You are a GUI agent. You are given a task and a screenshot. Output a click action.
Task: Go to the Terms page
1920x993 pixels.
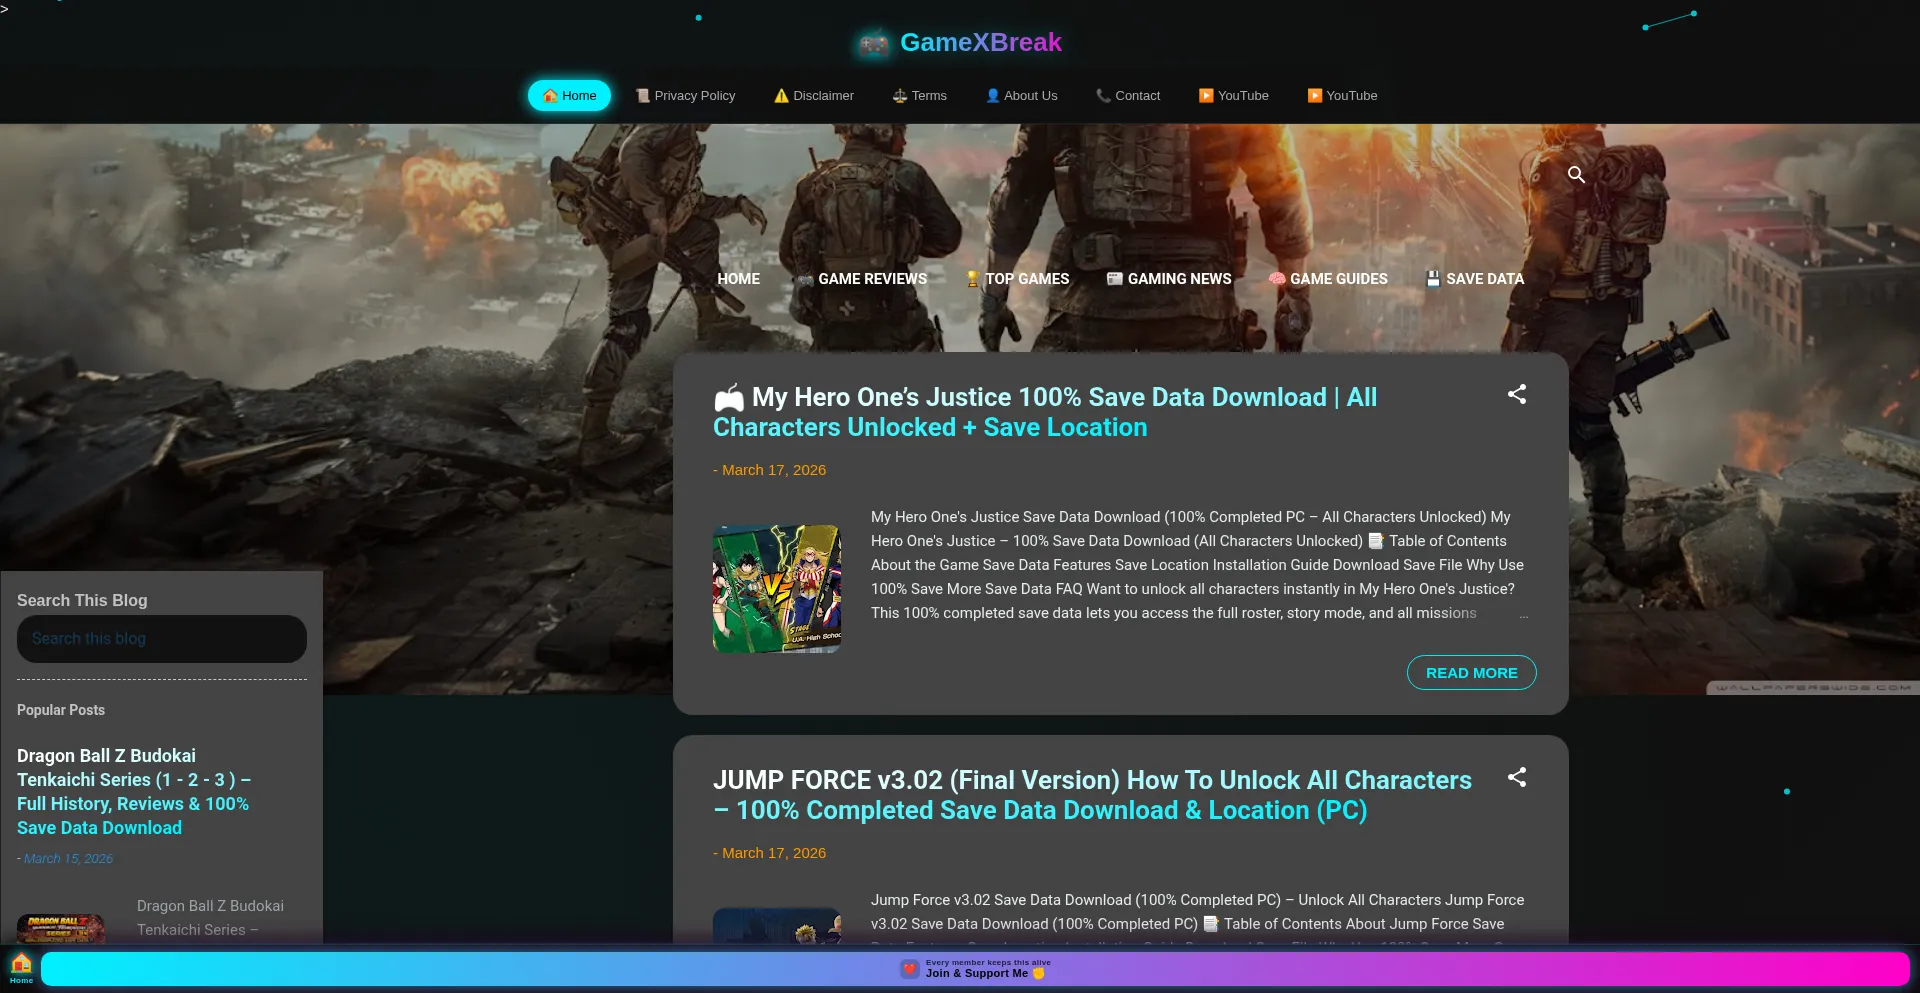tap(920, 95)
